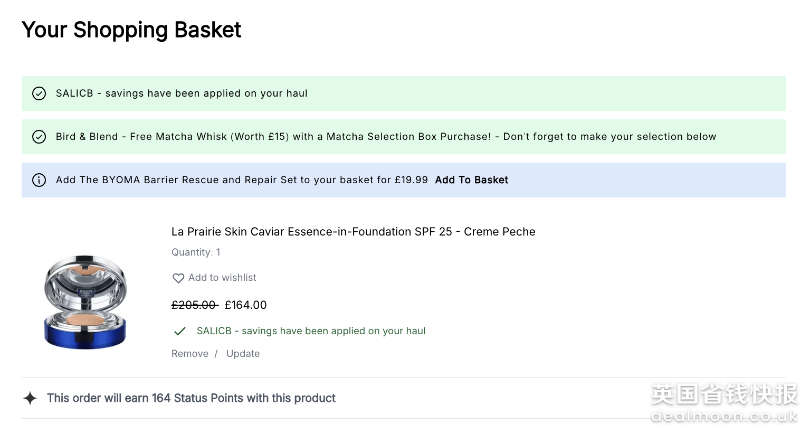Click the discounted £164.00 price
Screen dimensions: 800x433
point(246,306)
